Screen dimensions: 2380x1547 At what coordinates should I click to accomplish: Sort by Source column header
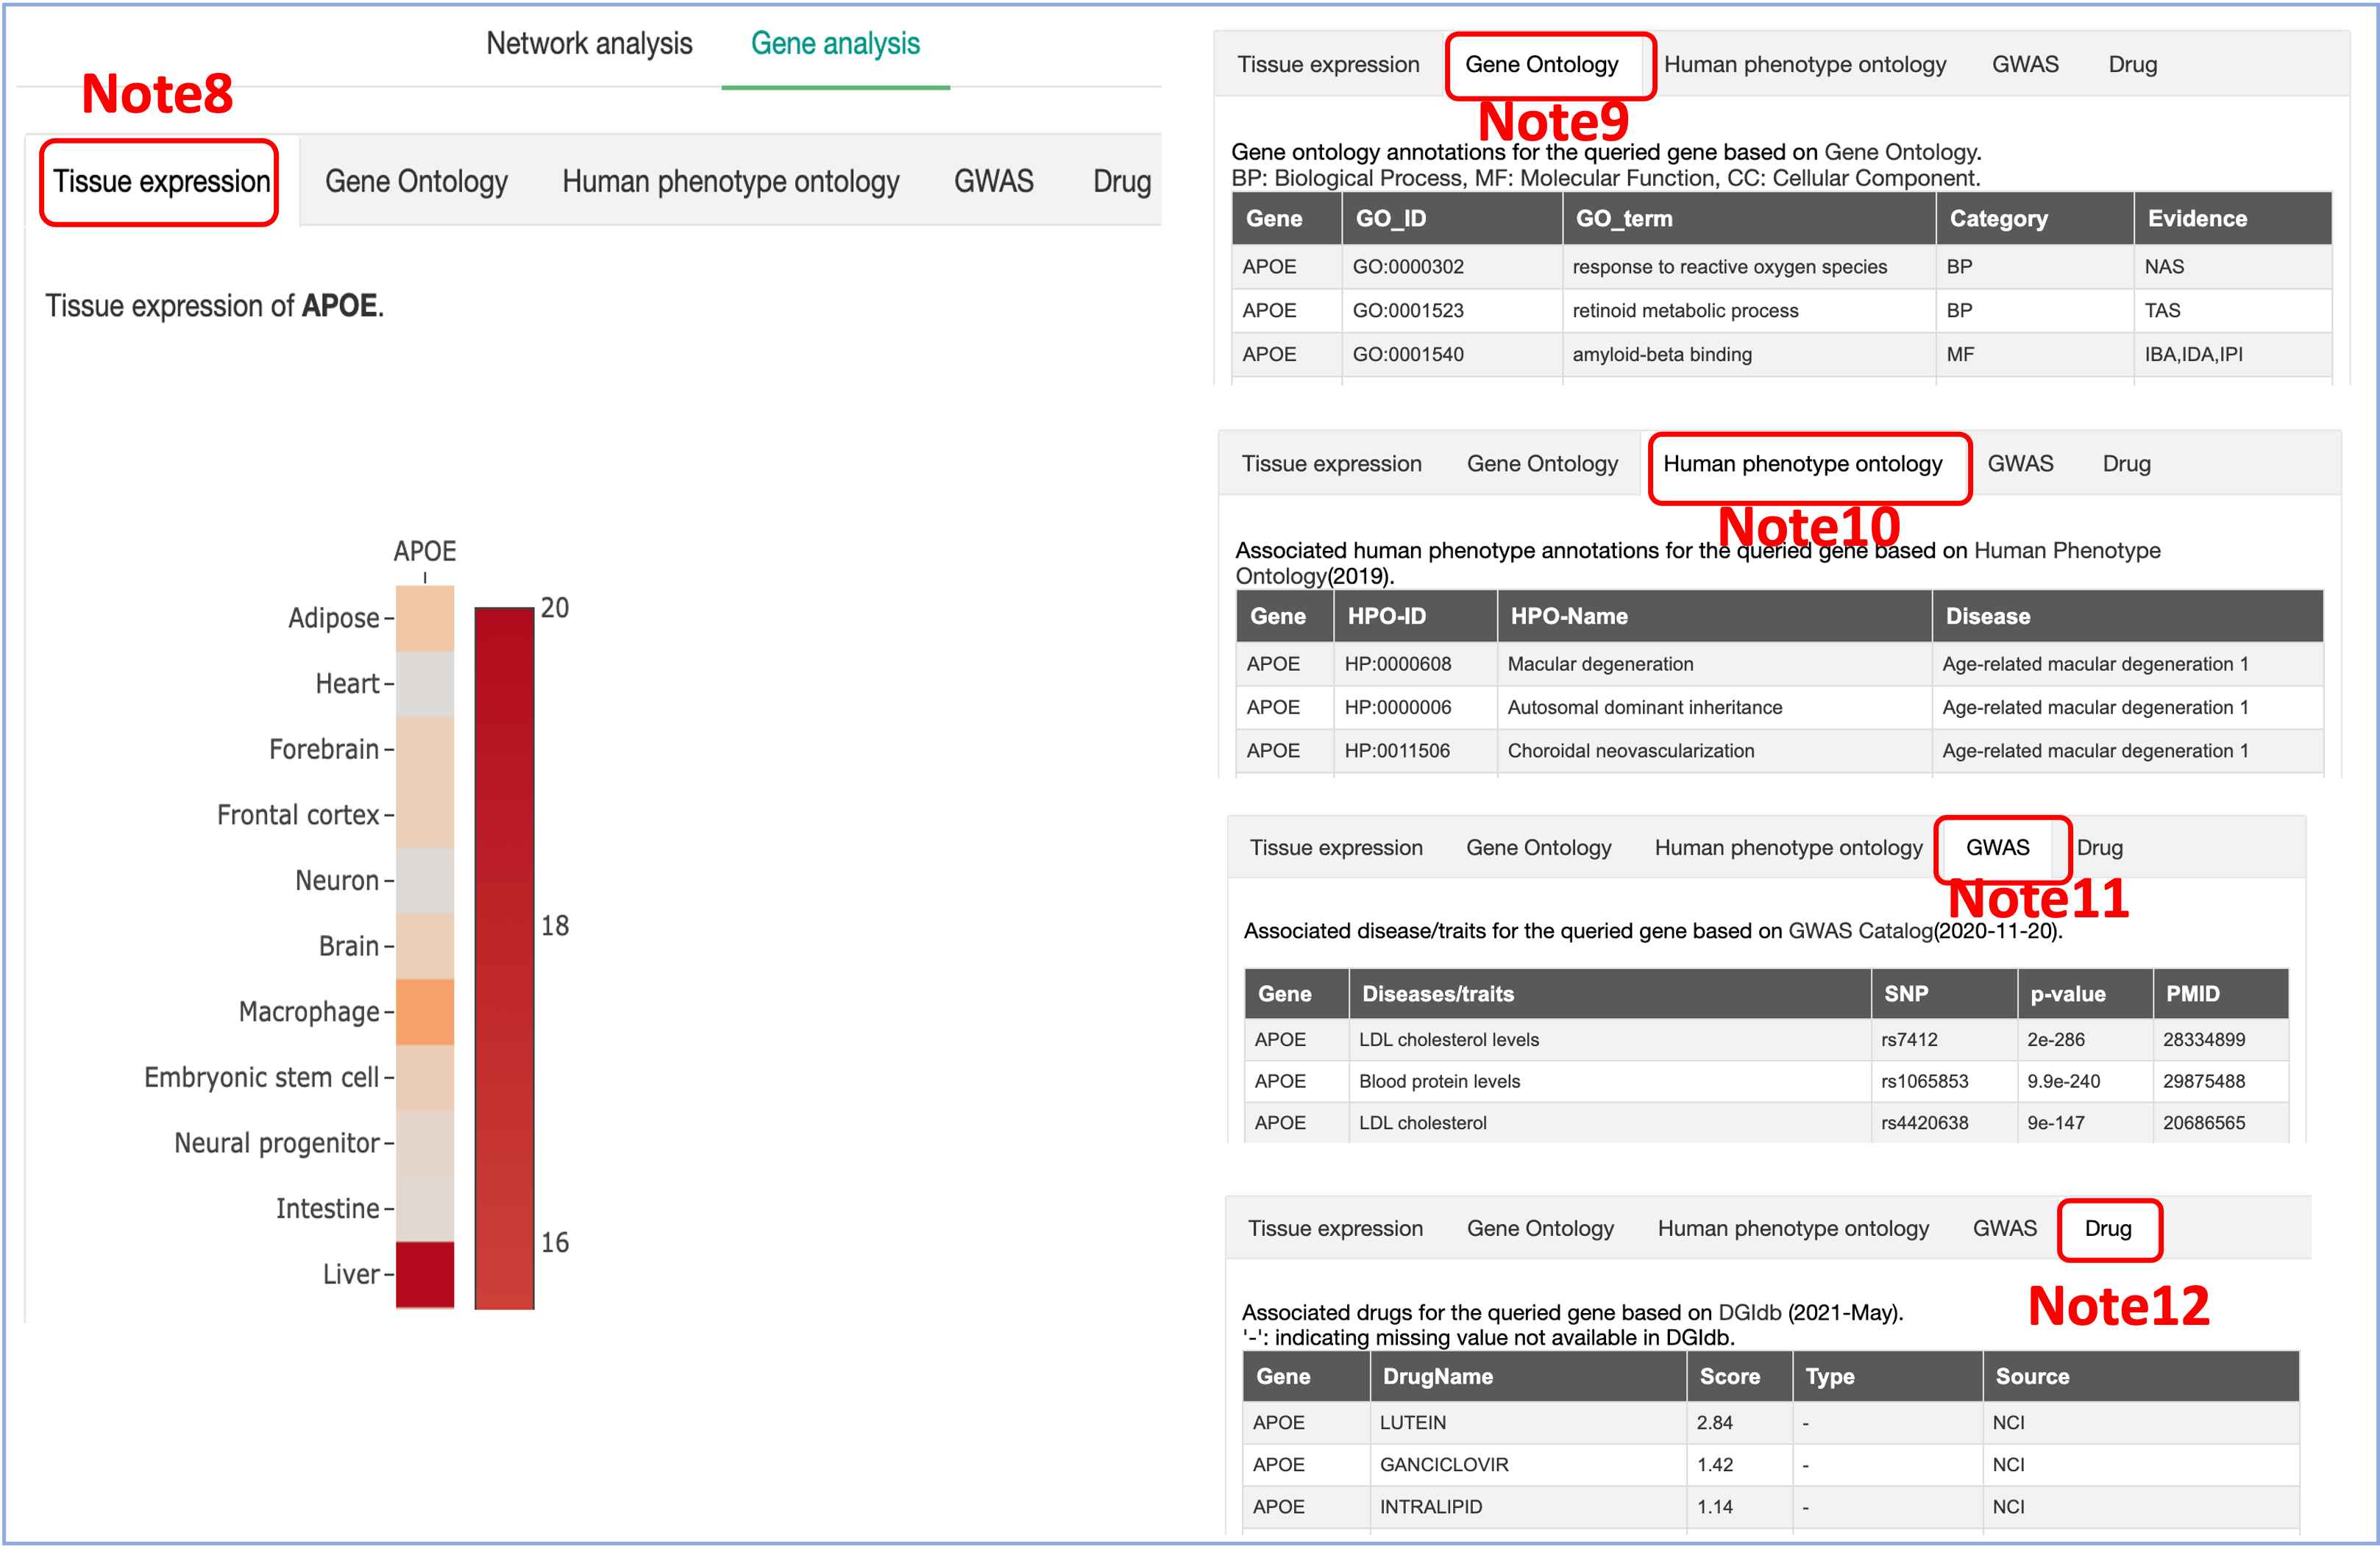(2140, 1376)
